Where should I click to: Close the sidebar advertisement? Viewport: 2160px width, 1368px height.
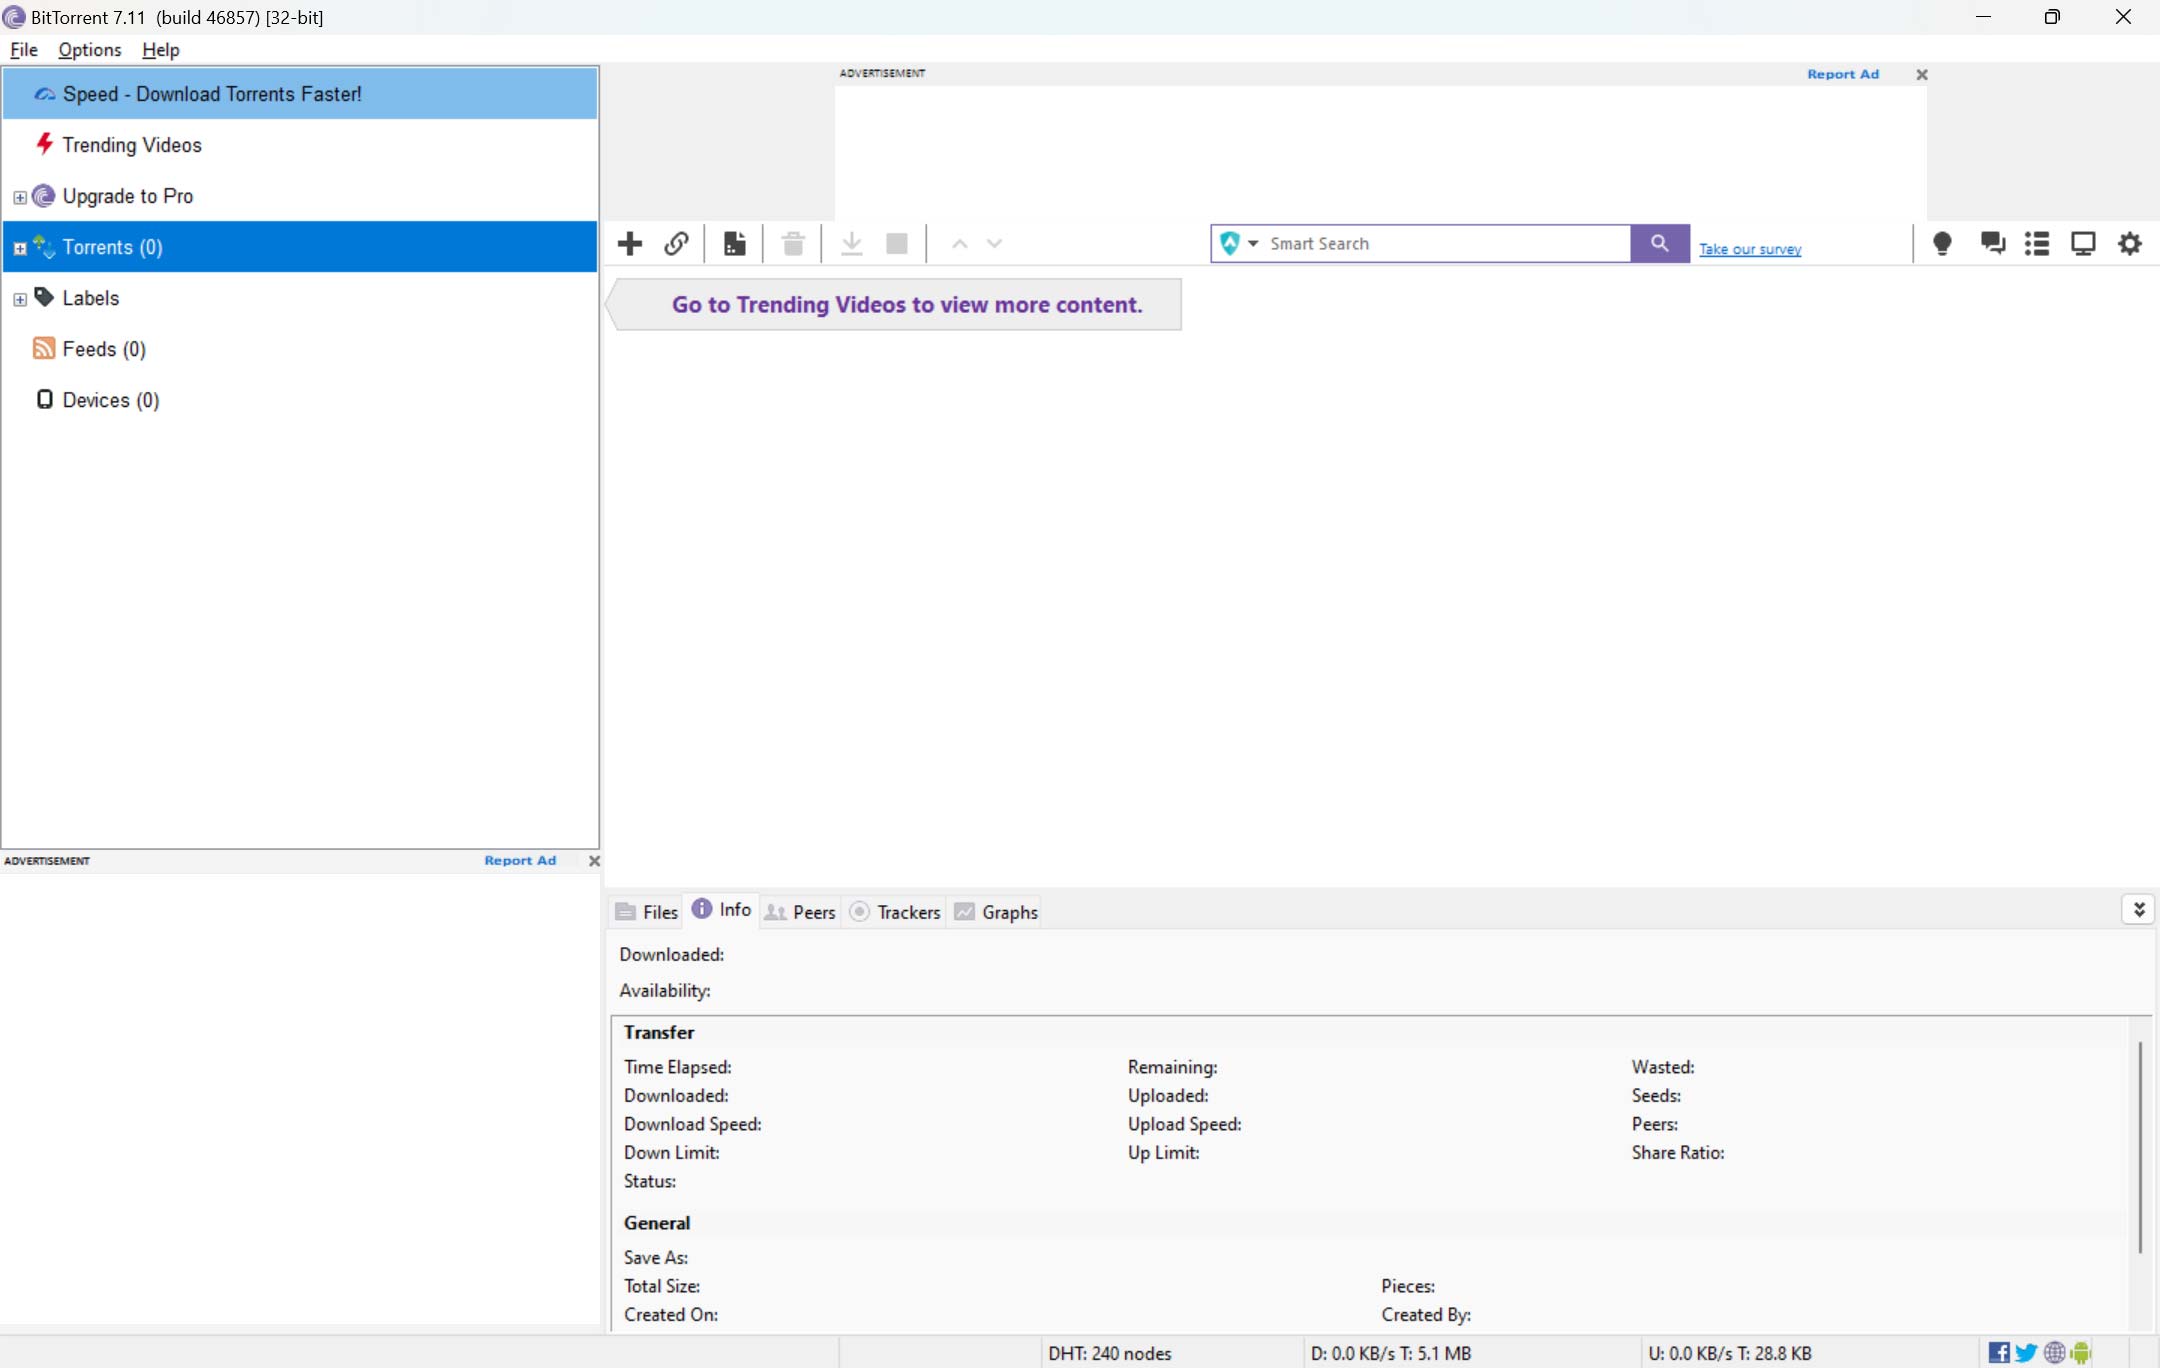594,860
